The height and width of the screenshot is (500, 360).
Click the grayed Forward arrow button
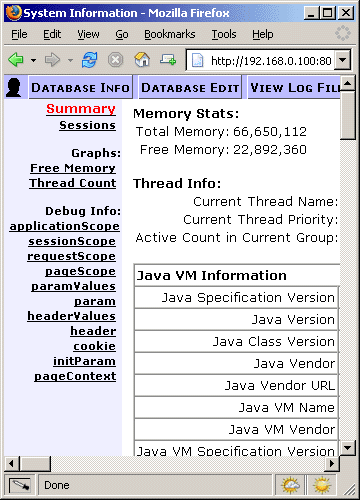[52, 60]
